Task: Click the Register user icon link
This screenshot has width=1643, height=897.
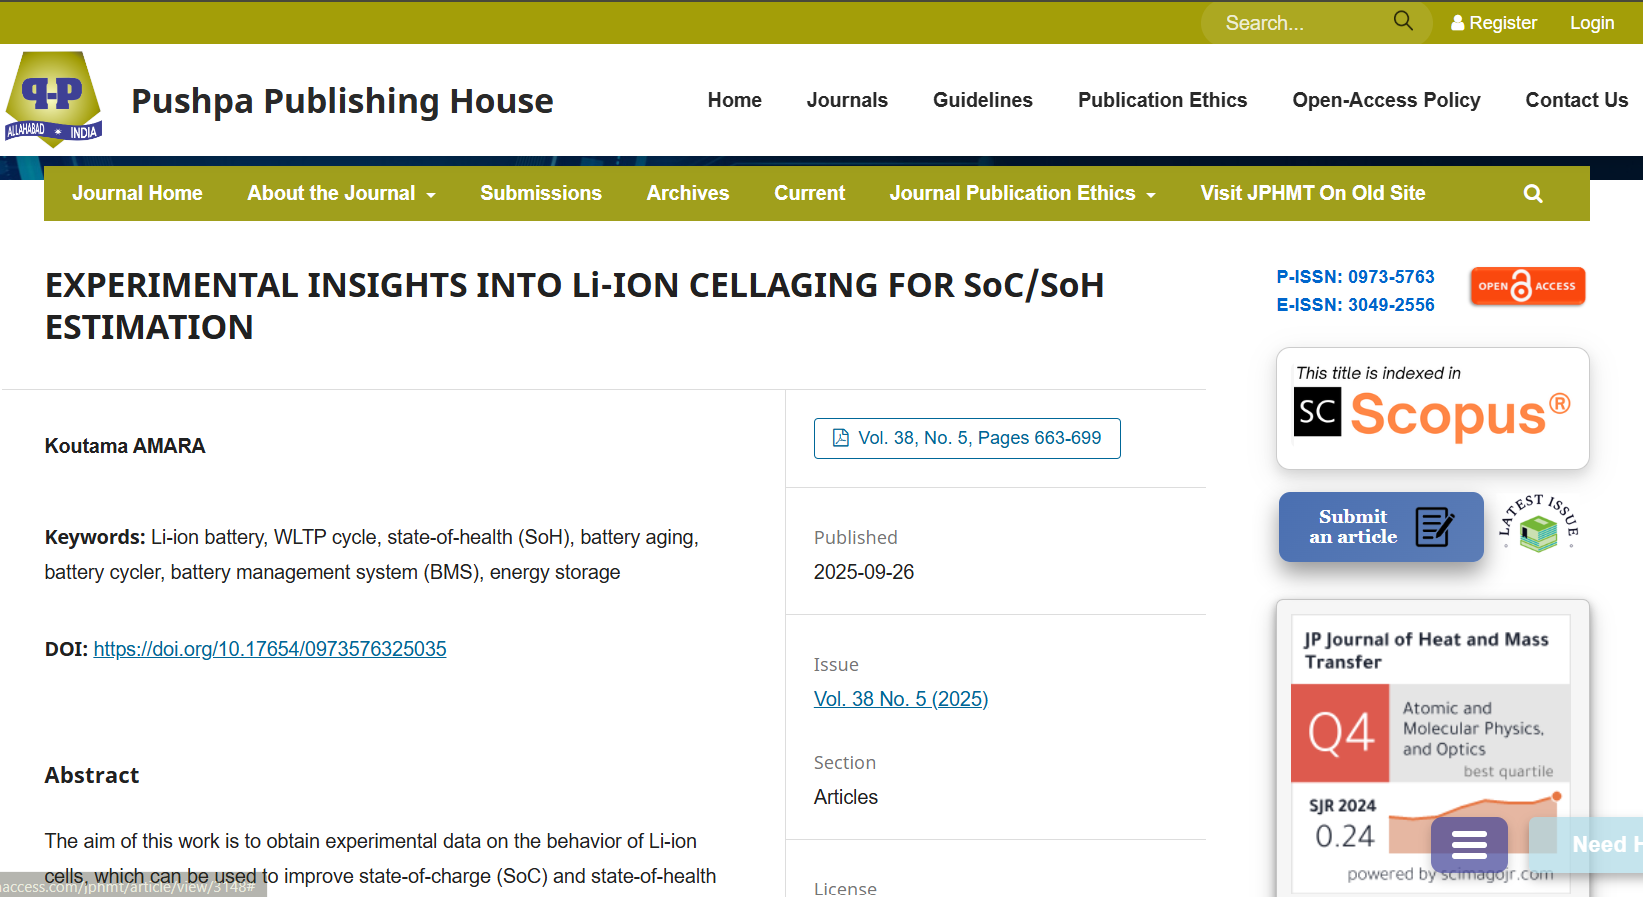Action: point(1493,23)
